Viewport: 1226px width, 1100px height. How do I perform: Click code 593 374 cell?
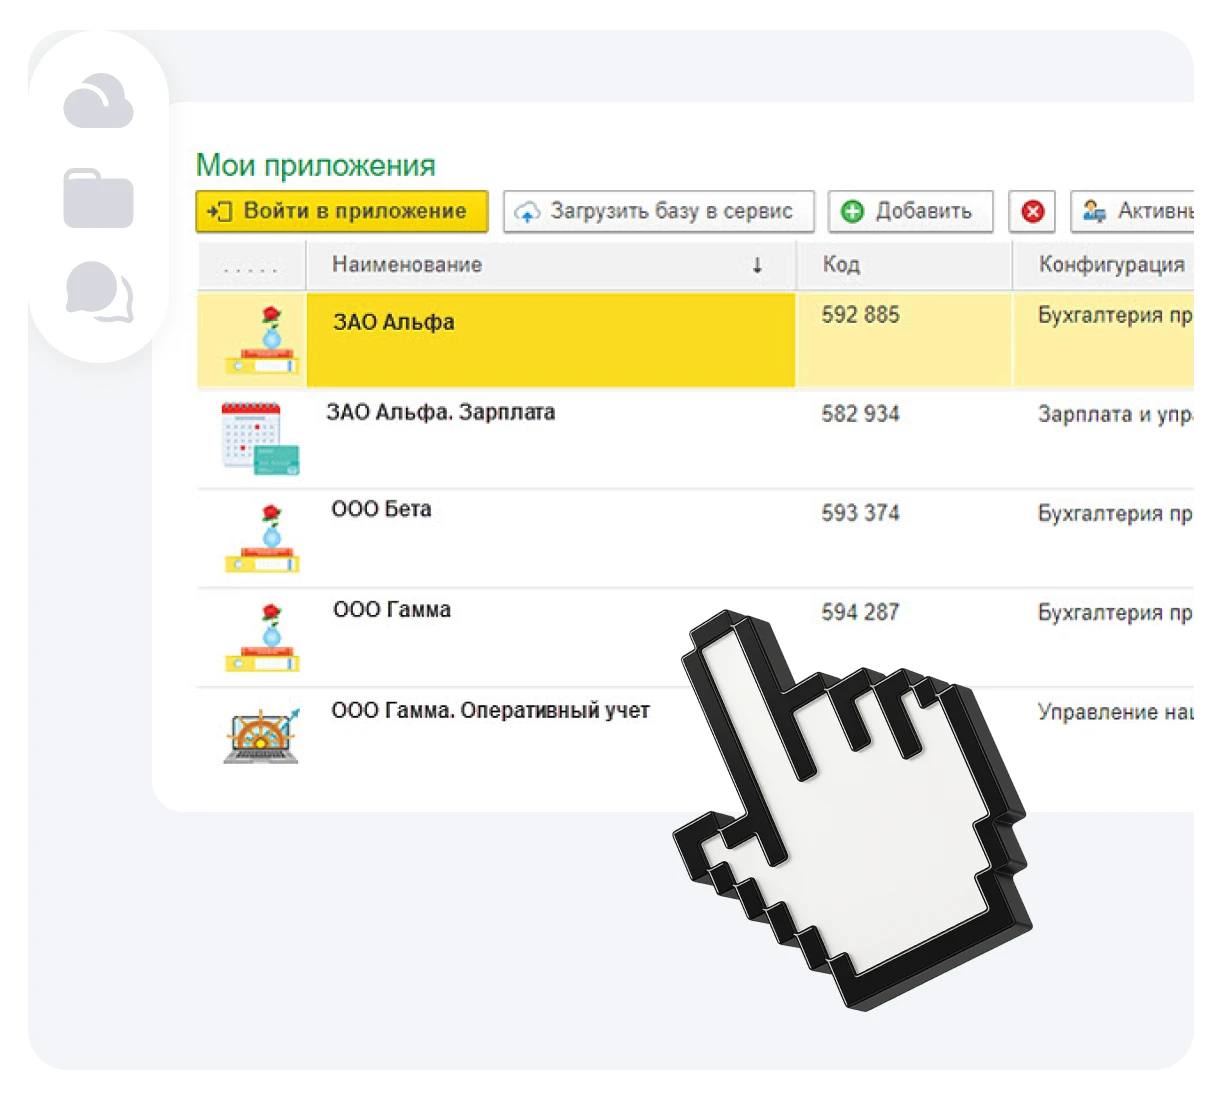[x=860, y=513]
